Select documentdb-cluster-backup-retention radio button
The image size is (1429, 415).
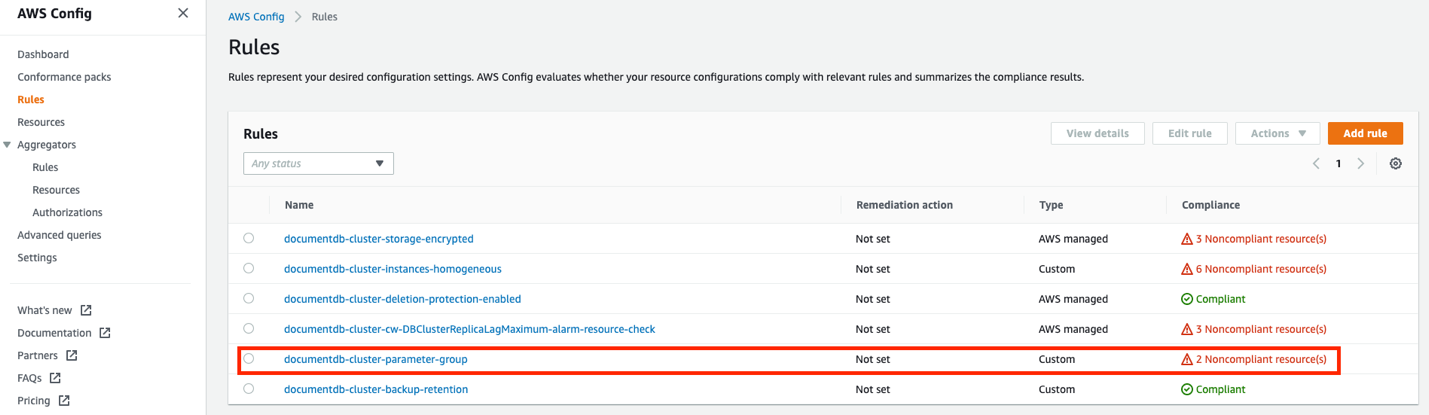(x=249, y=389)
